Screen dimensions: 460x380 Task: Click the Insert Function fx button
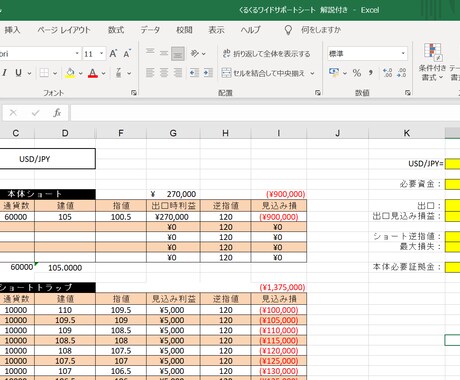(x=57, y=113)
